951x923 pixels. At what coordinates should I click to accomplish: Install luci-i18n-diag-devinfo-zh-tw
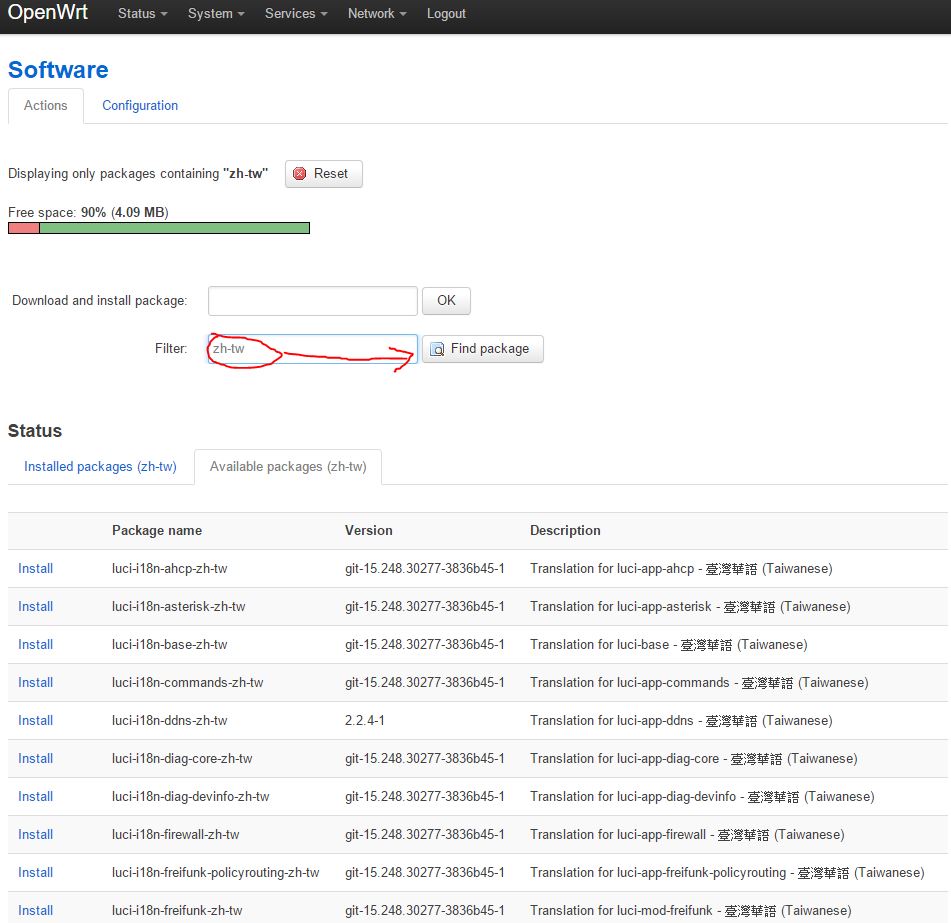pos(35,797)
